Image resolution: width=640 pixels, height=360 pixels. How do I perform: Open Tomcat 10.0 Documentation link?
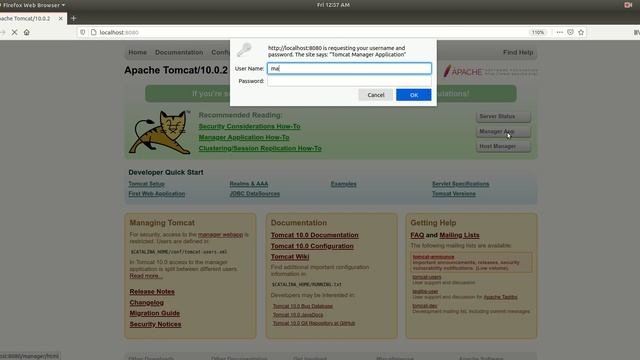pyautogui.click(x=314, y=236)
